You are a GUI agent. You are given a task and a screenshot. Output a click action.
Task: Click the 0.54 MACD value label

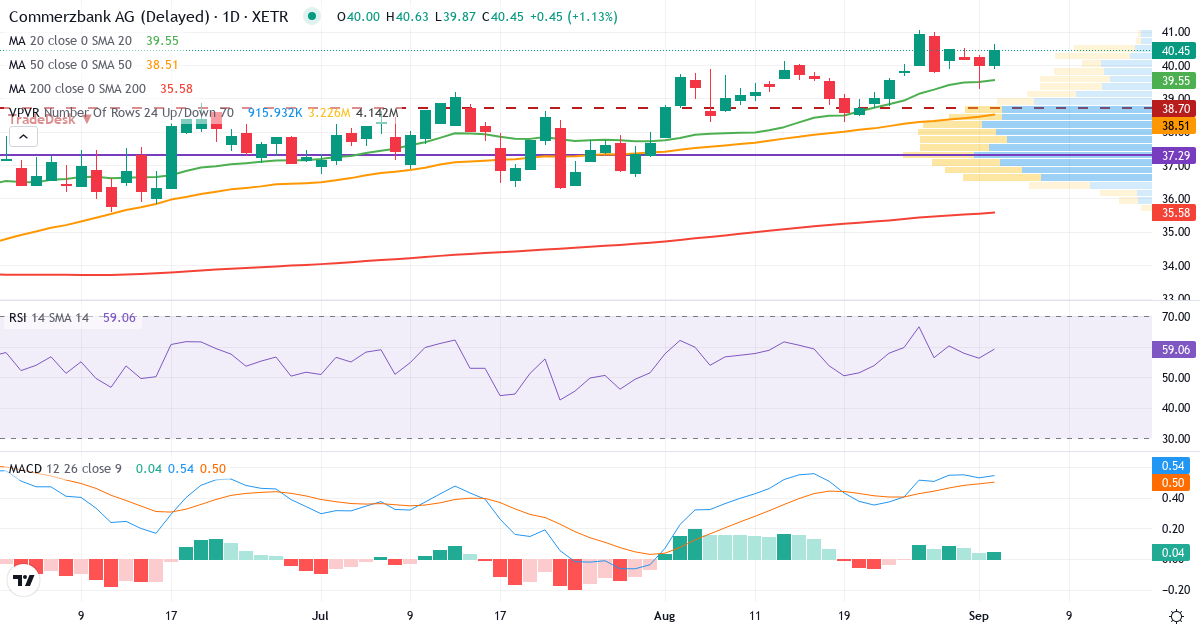(1171, 466)
